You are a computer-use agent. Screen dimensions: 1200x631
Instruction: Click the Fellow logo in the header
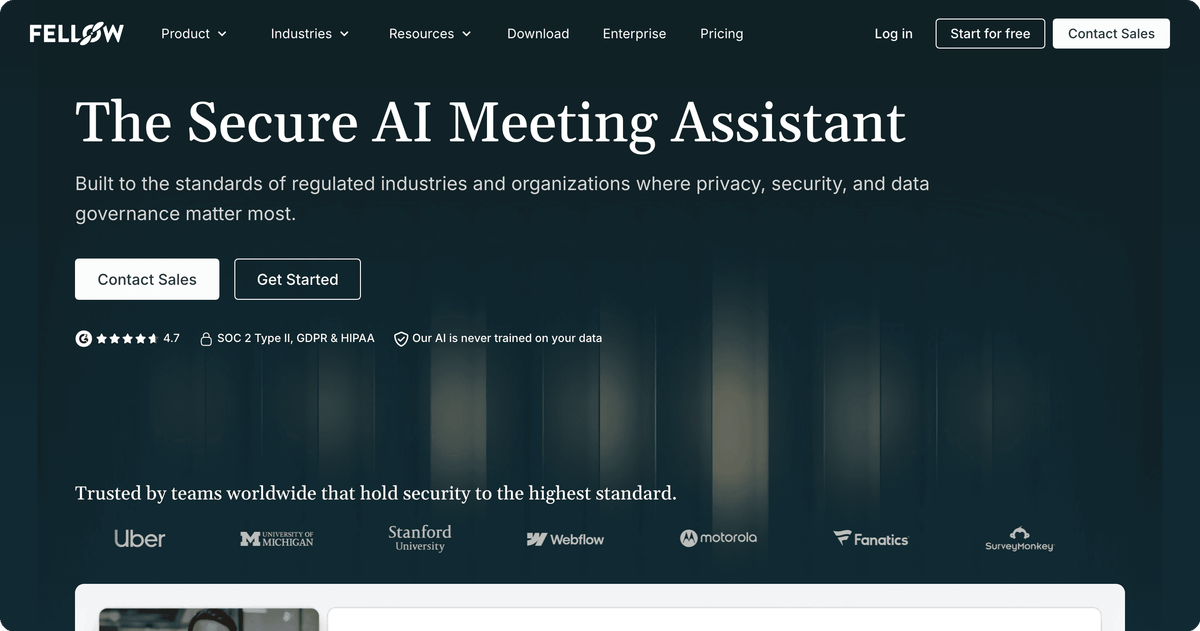[x=77, y=34]
